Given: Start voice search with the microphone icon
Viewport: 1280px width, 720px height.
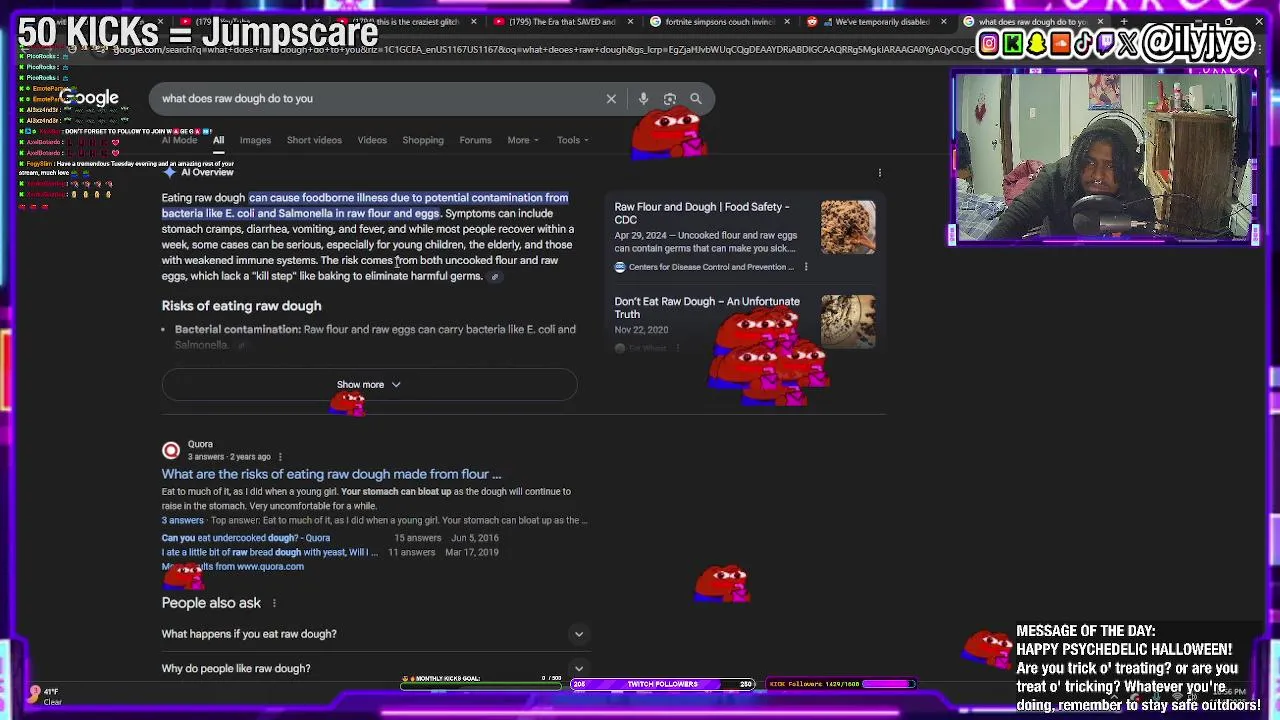Looking at the screenshot, I should pos(643,99).
